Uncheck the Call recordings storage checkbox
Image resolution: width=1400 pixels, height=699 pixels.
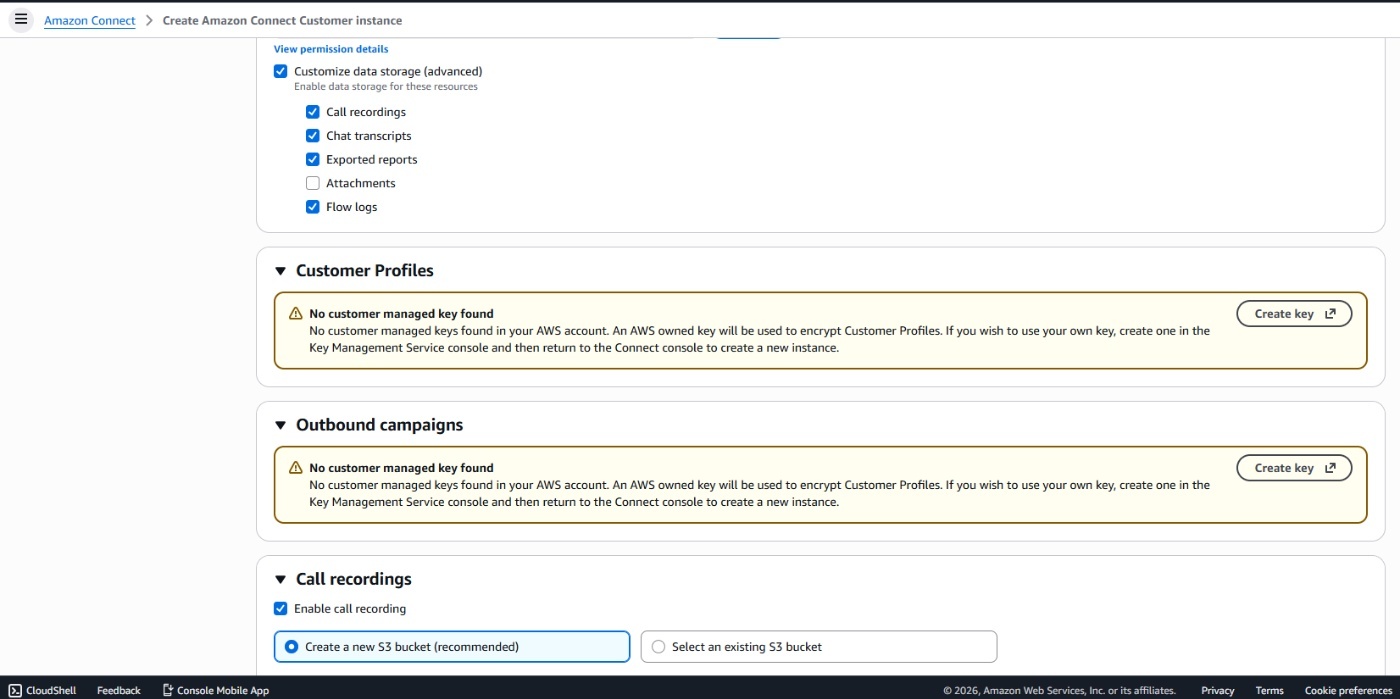coord(313,112)
